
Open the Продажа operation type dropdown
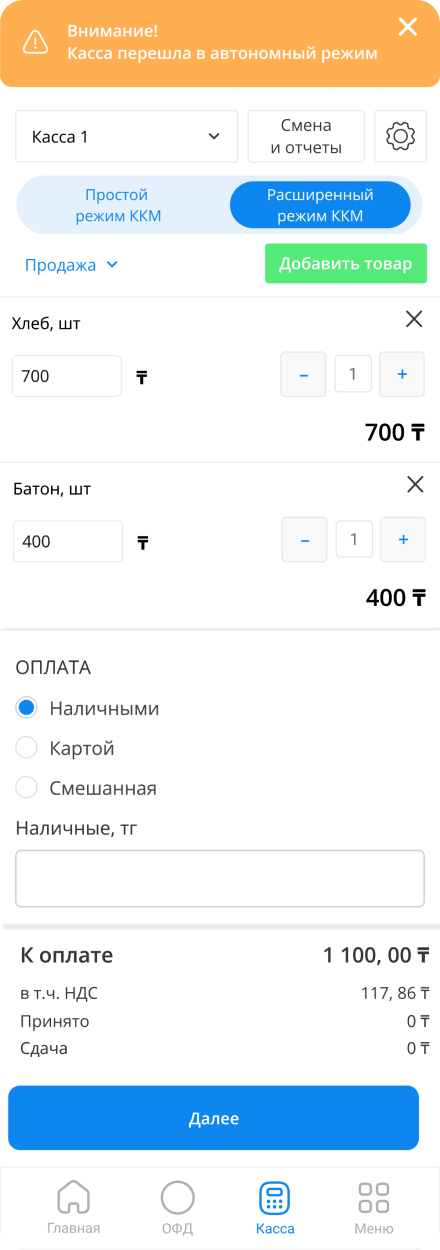(x=72, y=265)
